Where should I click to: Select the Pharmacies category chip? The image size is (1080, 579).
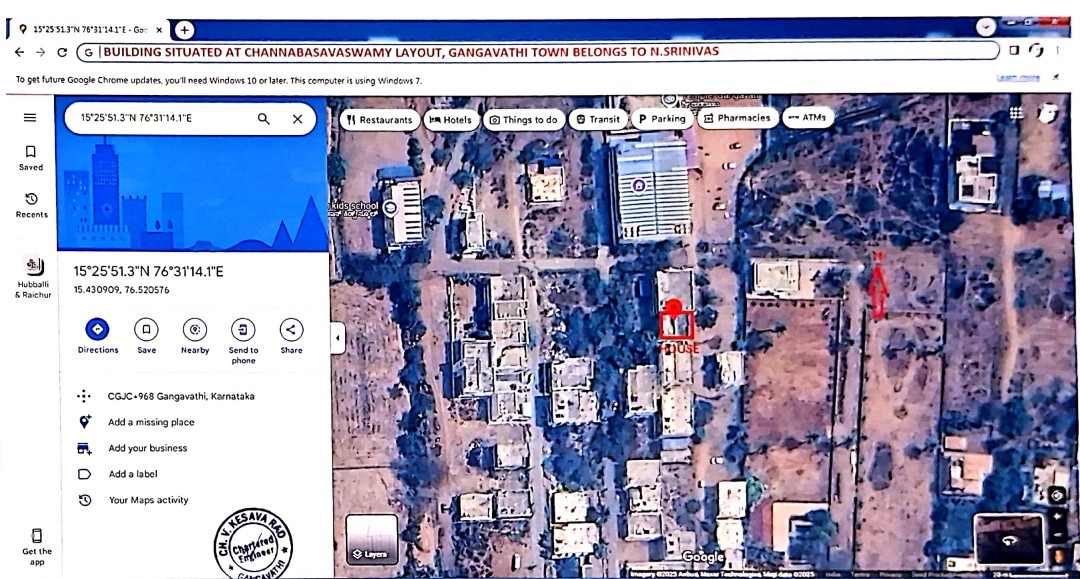click(x=737, y=118)
